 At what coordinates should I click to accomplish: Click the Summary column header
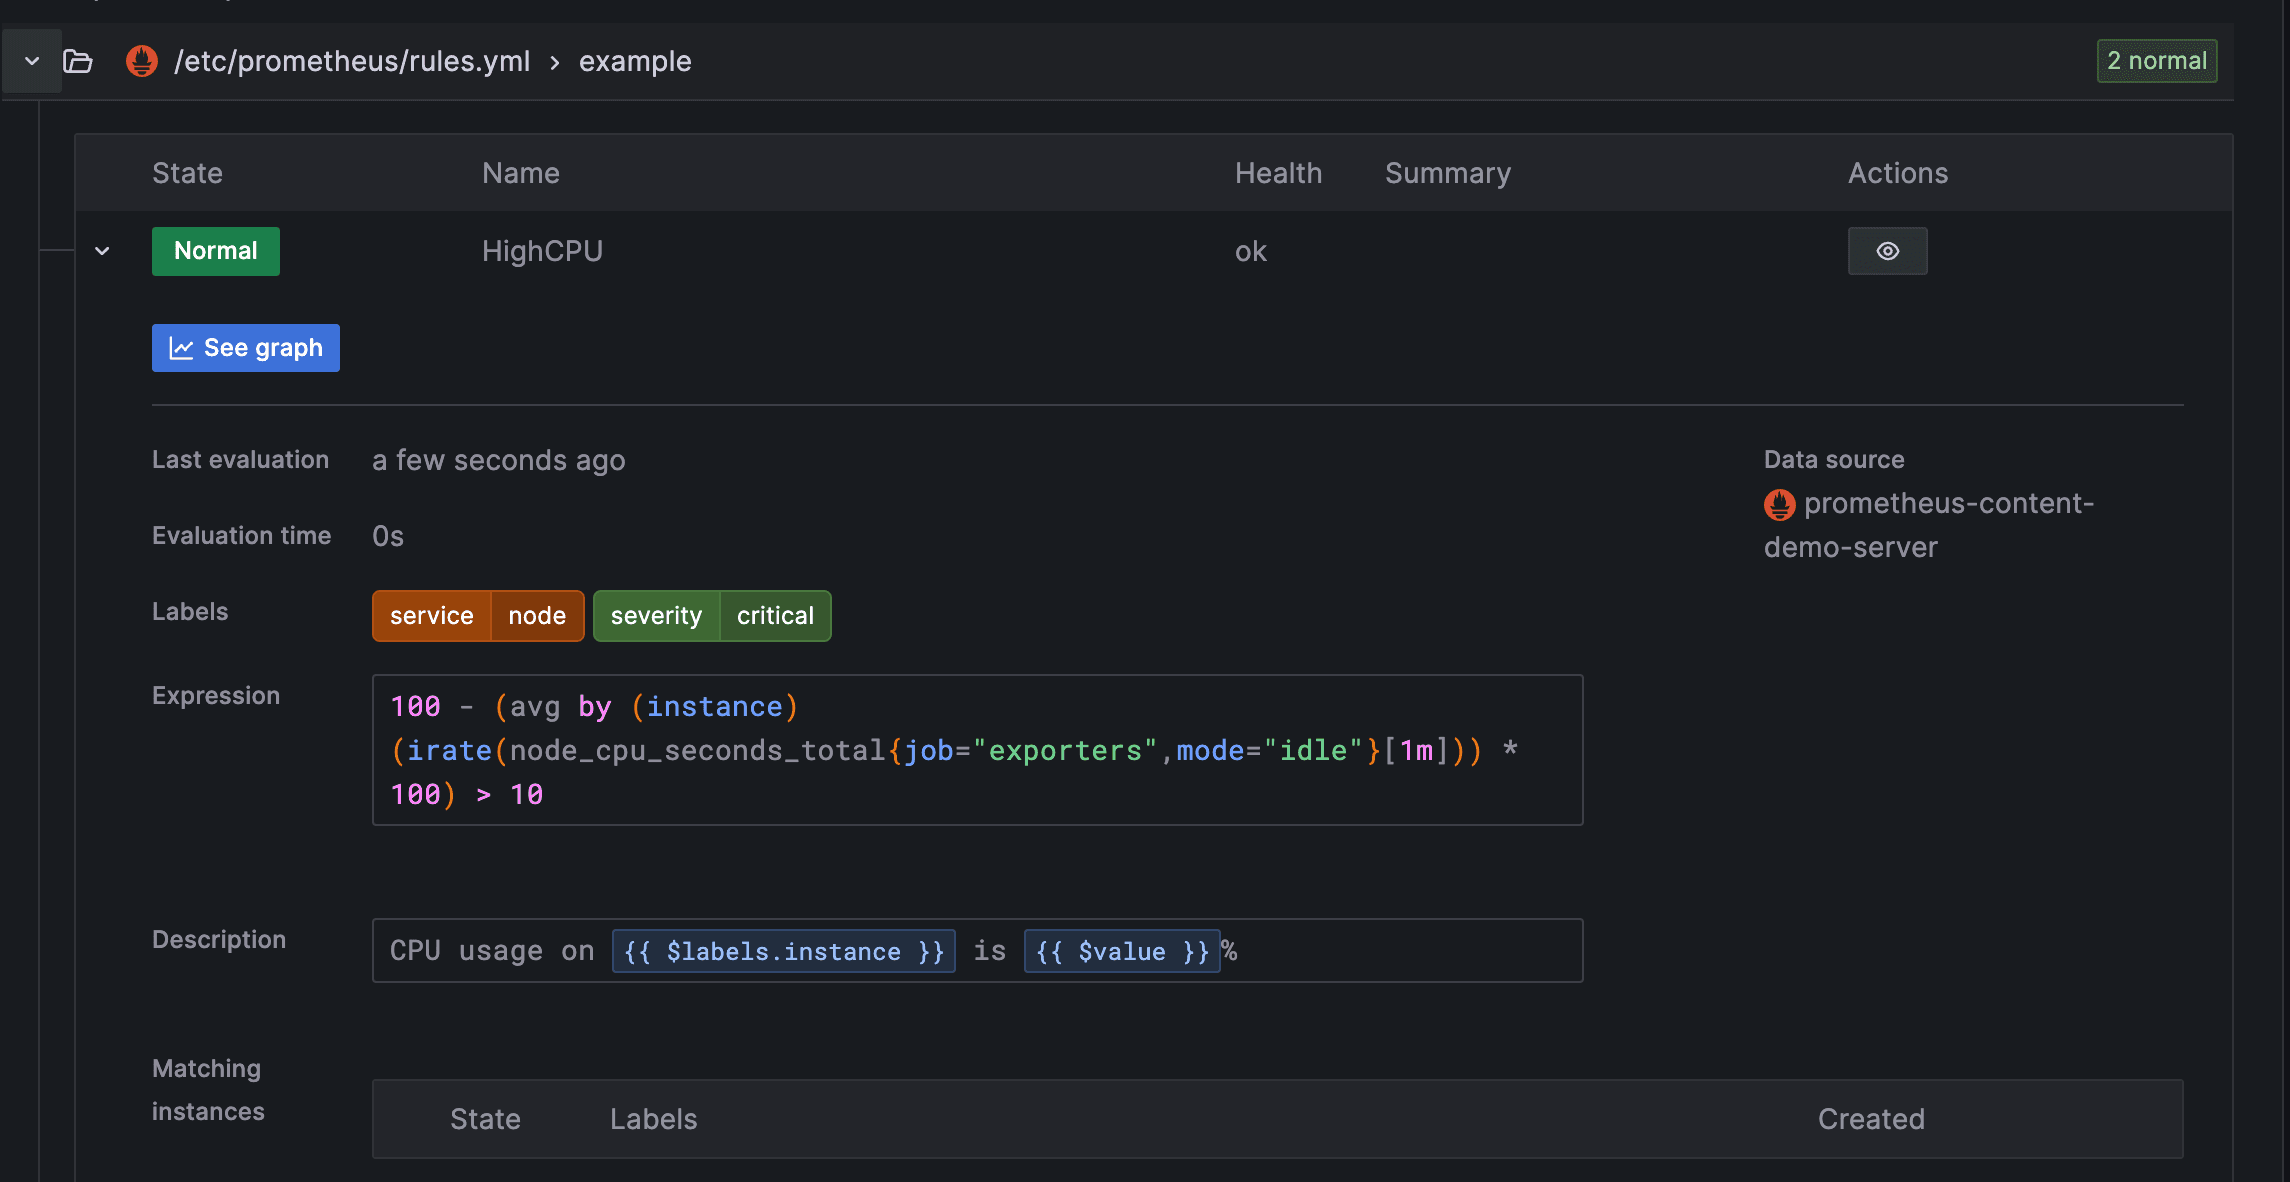(1447, 173)
